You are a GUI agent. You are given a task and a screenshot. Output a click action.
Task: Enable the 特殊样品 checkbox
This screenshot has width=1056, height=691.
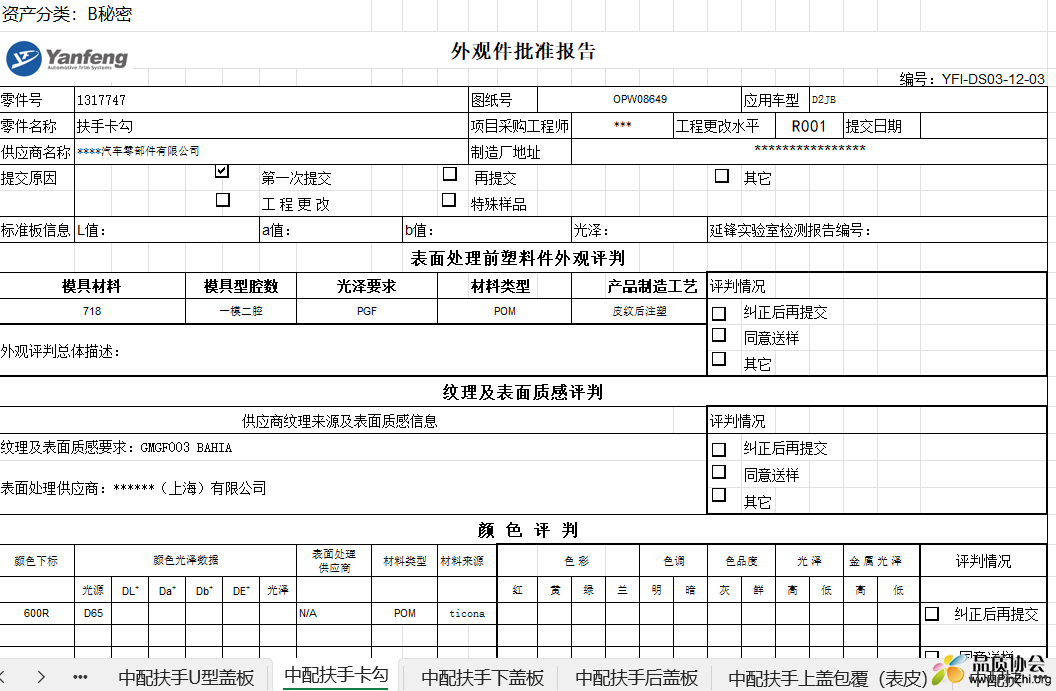point(449,200)
